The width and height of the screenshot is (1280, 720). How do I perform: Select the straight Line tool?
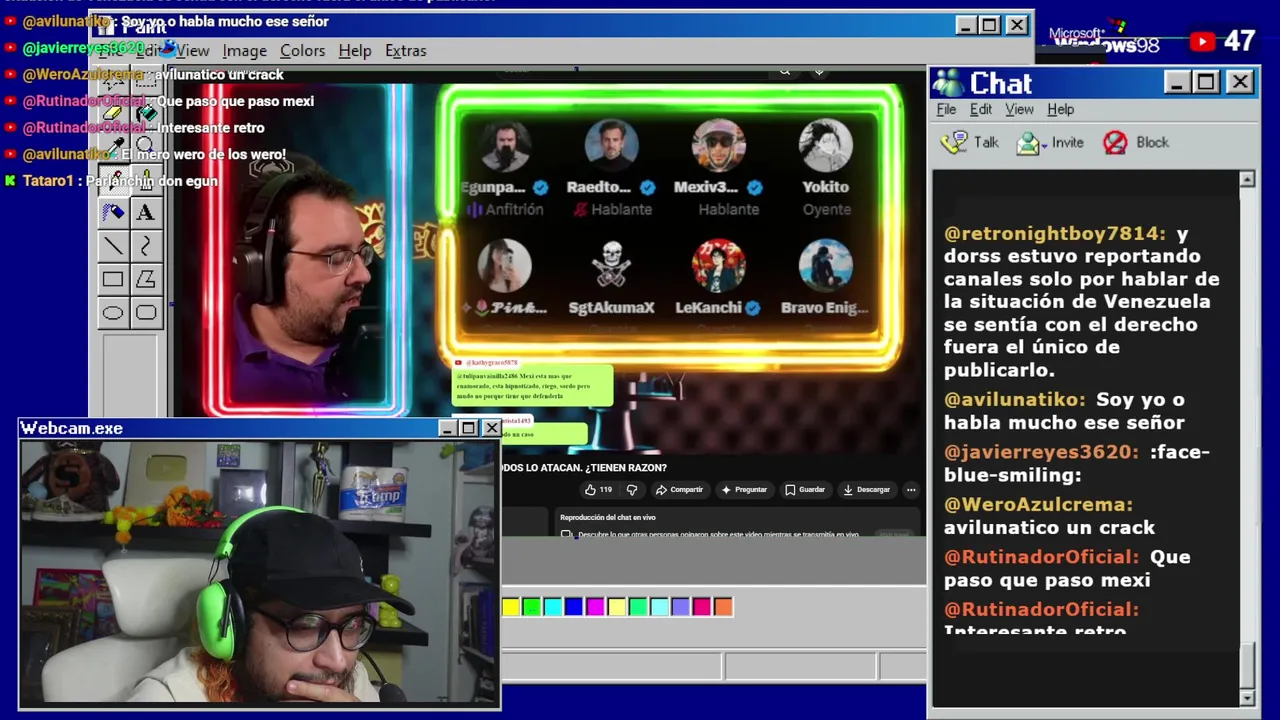(113, 245)
